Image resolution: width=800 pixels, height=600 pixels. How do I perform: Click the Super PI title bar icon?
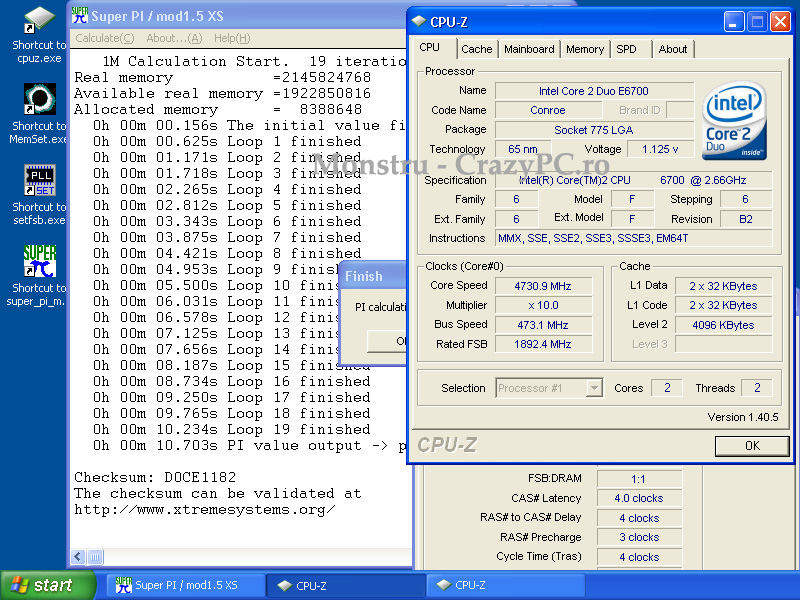point(80,16)
